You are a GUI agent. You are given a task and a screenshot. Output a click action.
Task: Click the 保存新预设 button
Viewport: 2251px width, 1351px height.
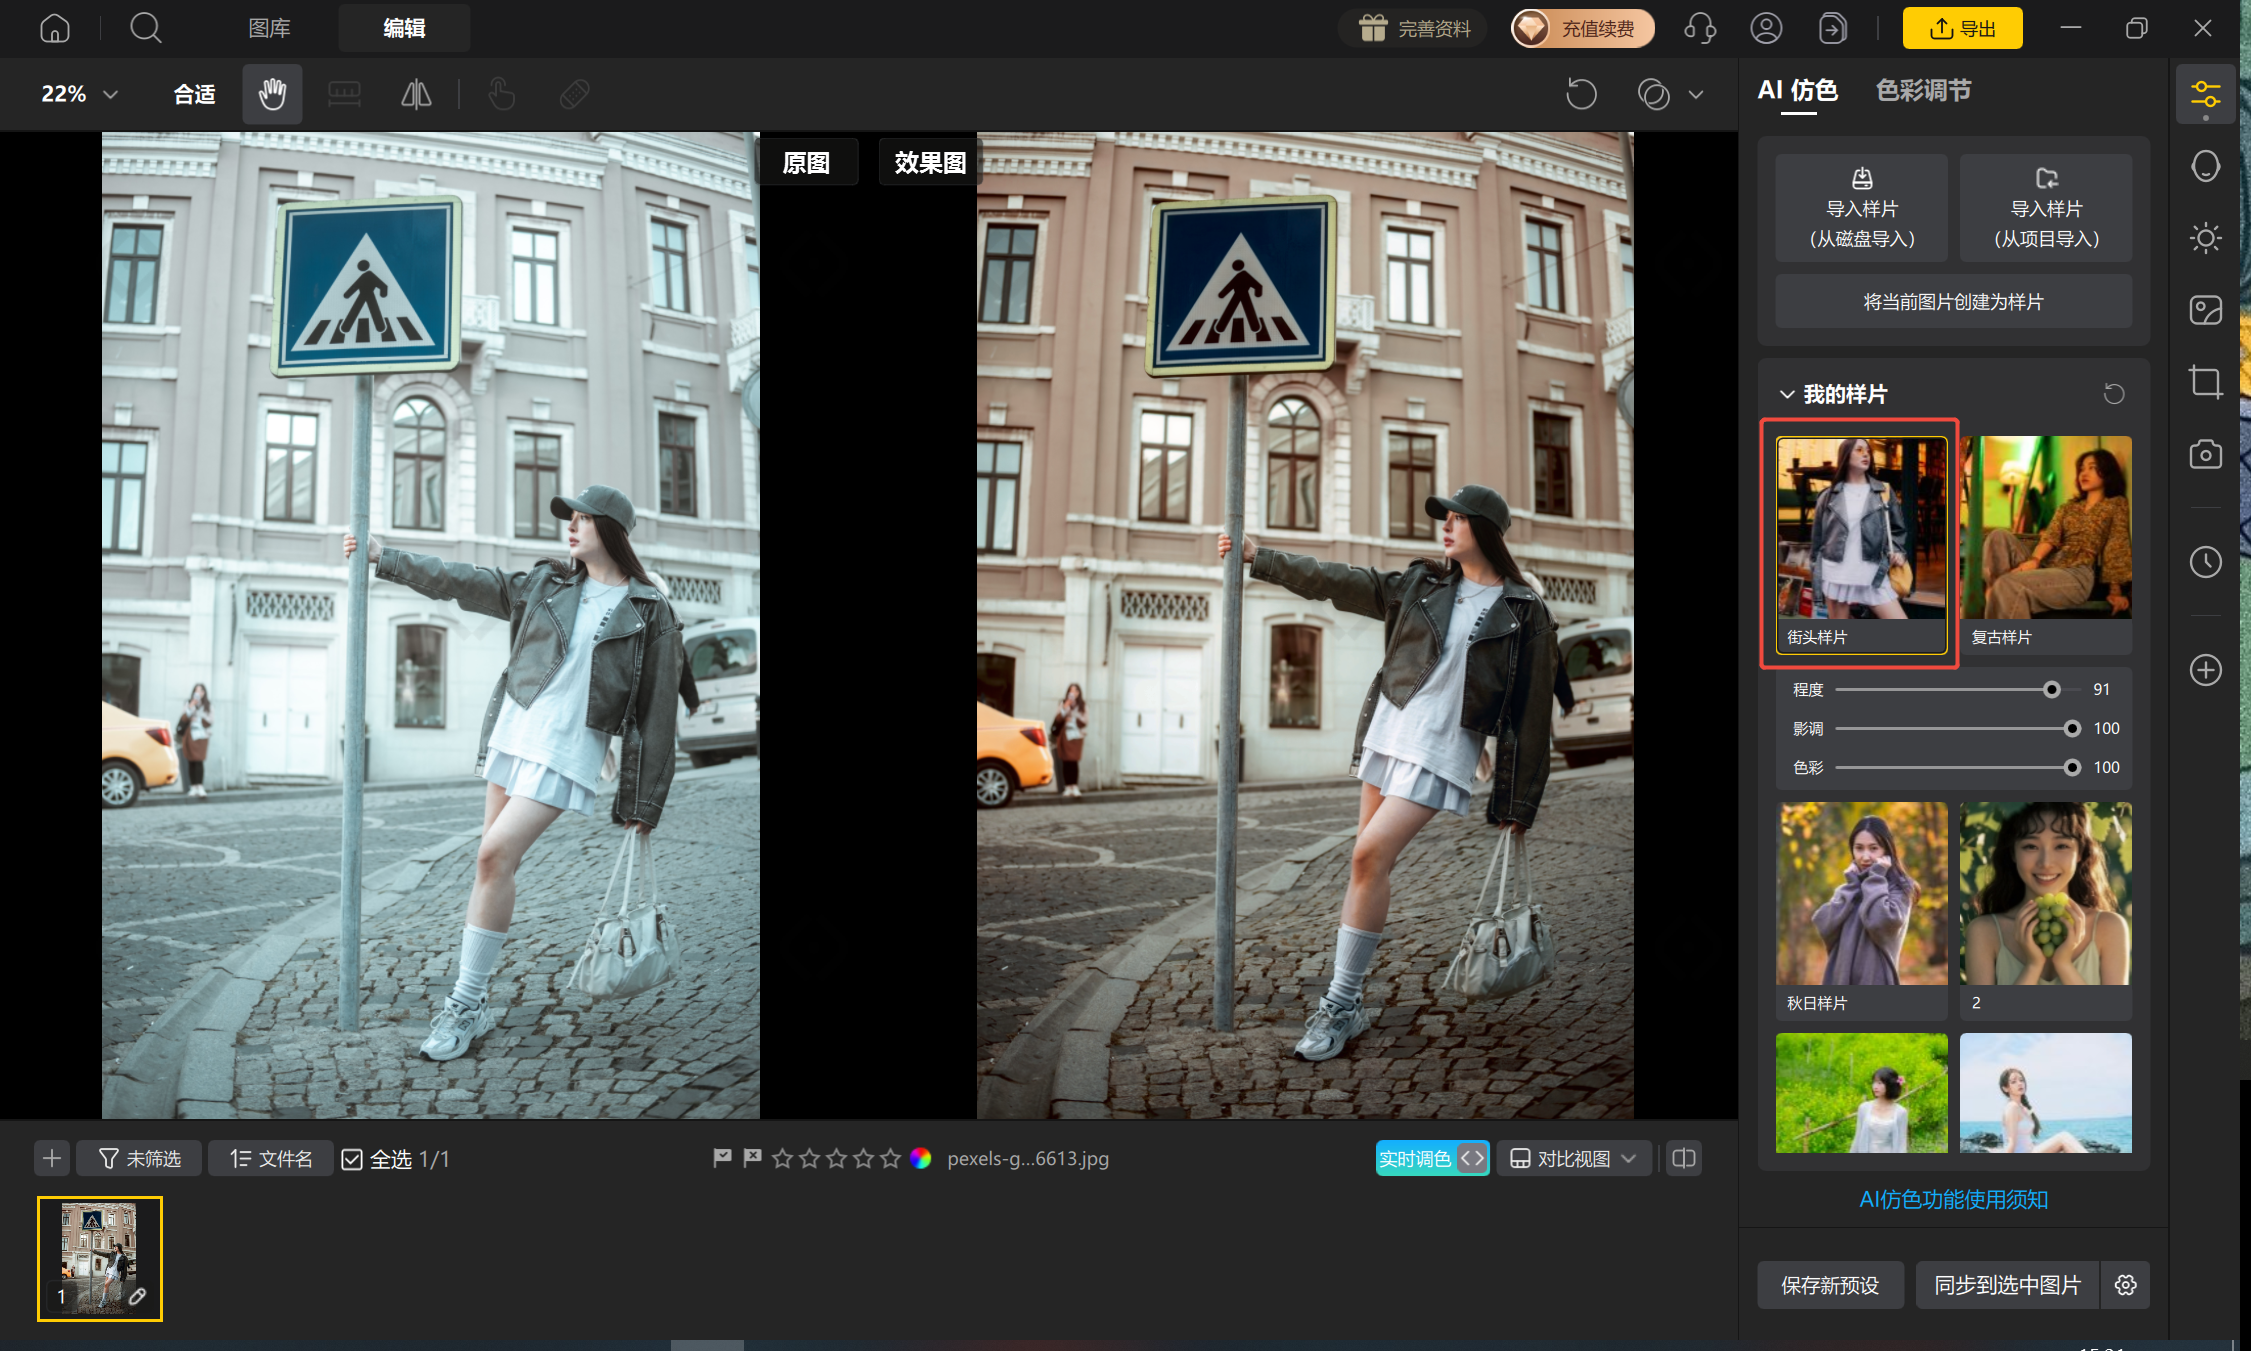click(1830, 1285)
